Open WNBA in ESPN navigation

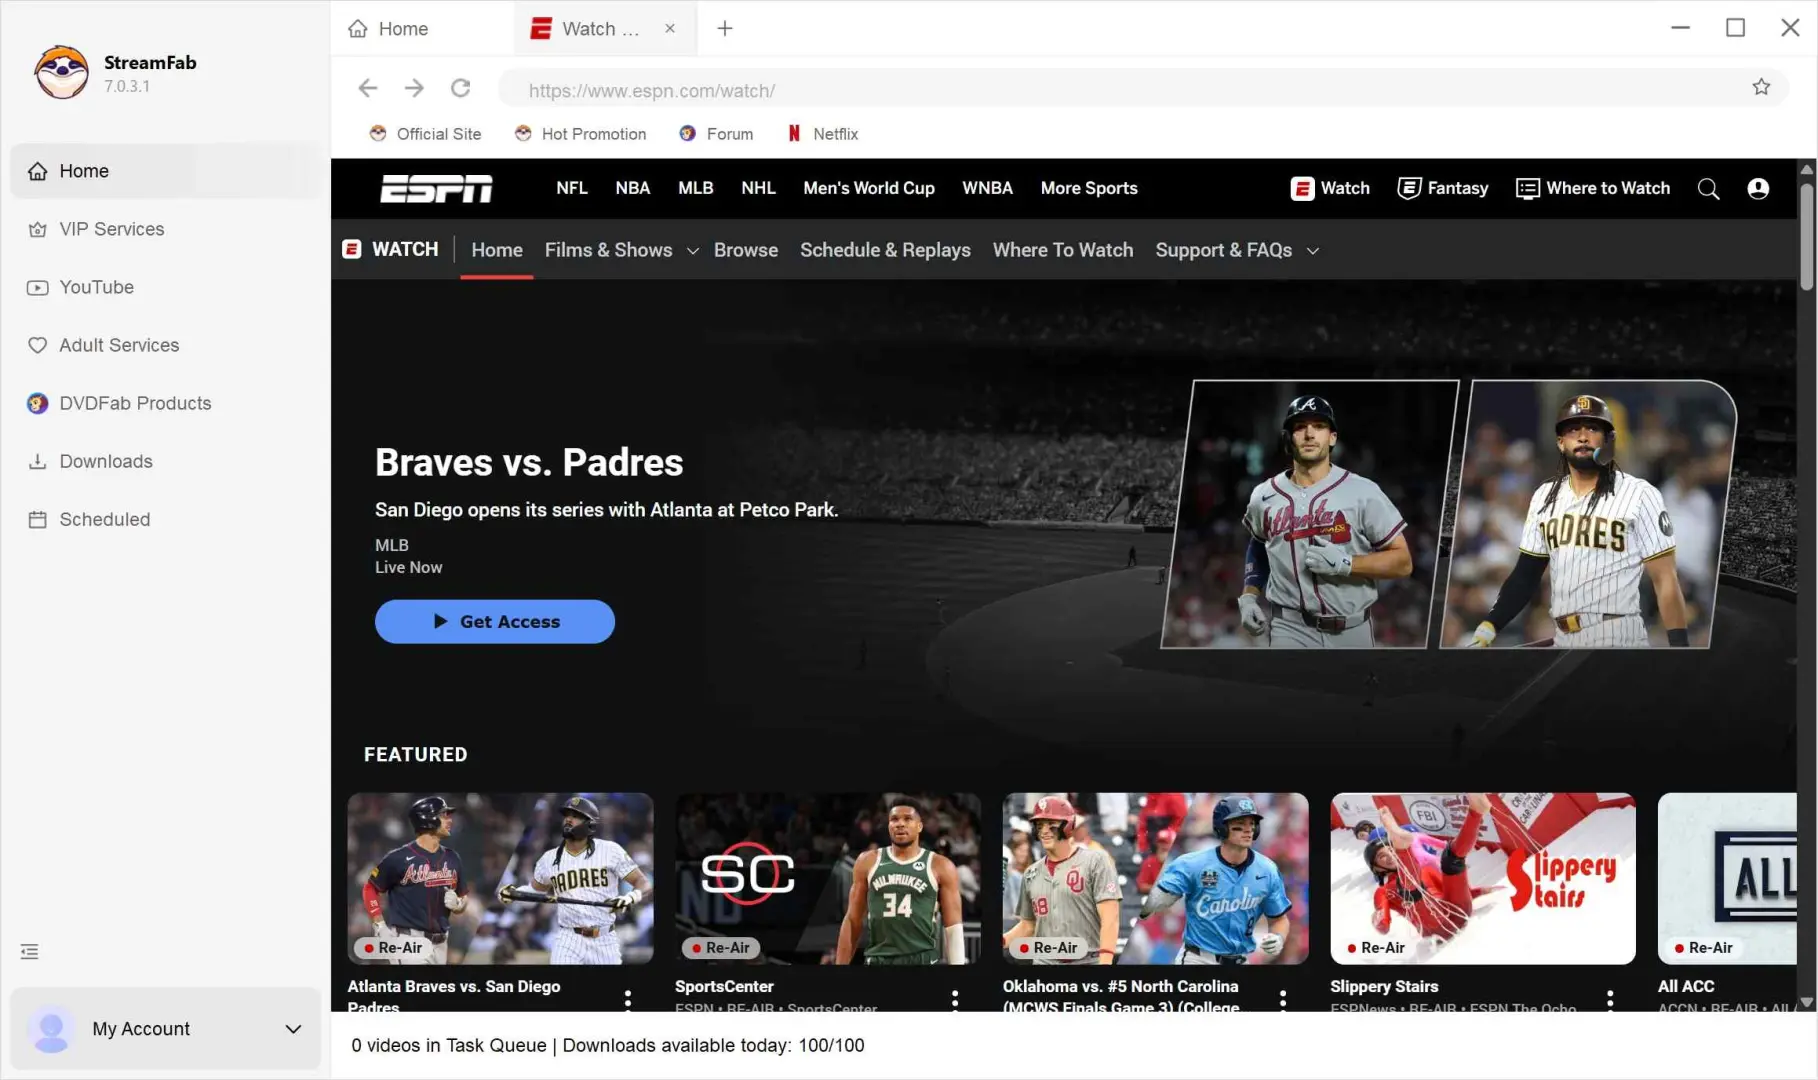pos(988,188)
